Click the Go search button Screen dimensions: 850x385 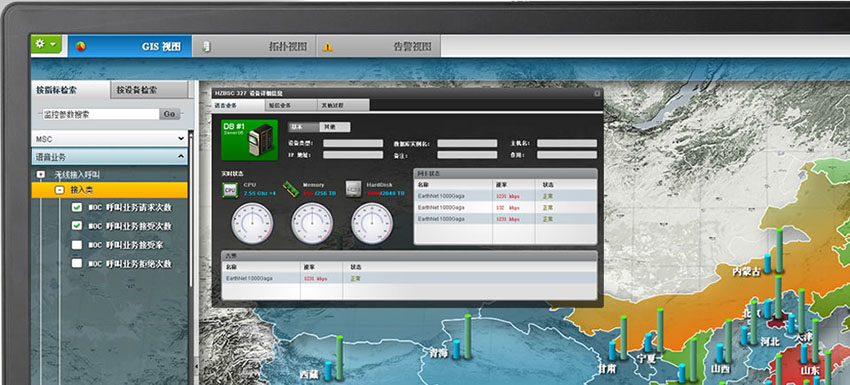pos(169,114)
